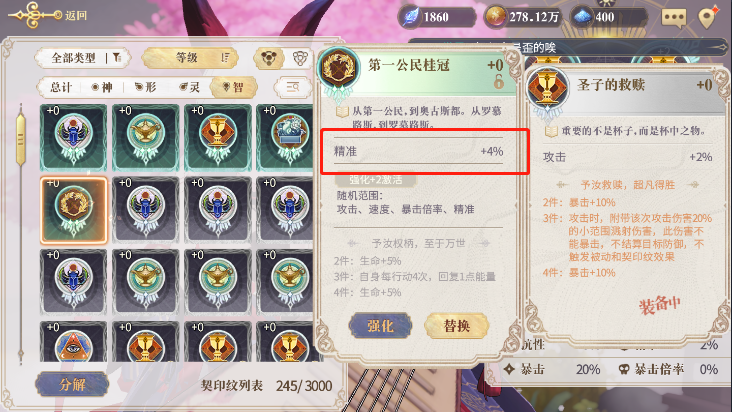732x412 pixels.
Task: Open the map location pin icon
Action: tap(708, 17)
